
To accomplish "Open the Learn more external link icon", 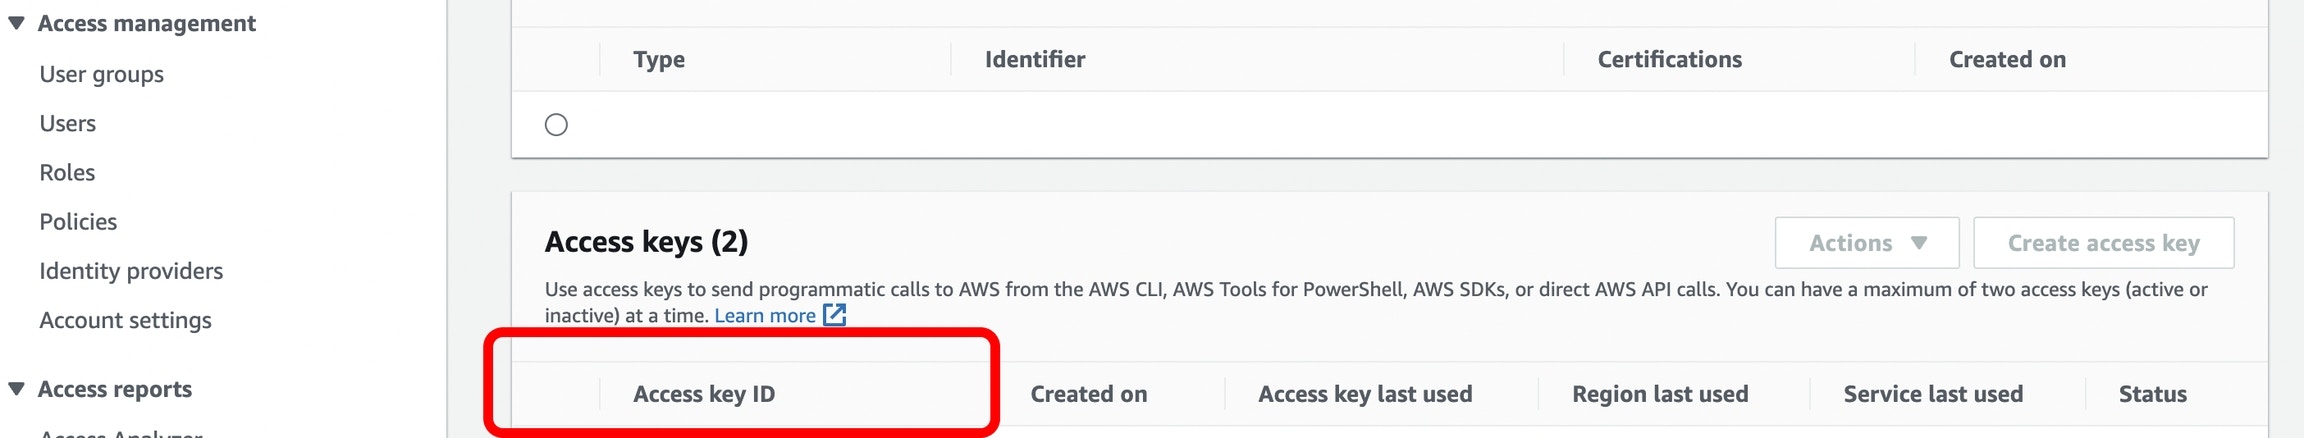I will (x=834, y=315).
